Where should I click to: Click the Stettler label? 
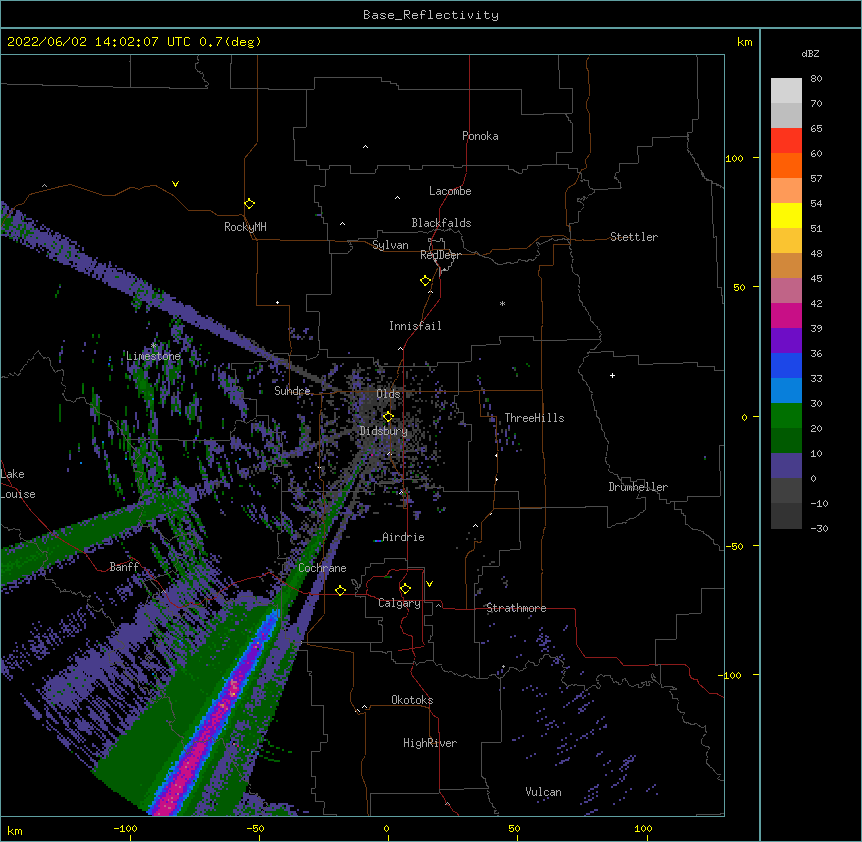[633, 237]
